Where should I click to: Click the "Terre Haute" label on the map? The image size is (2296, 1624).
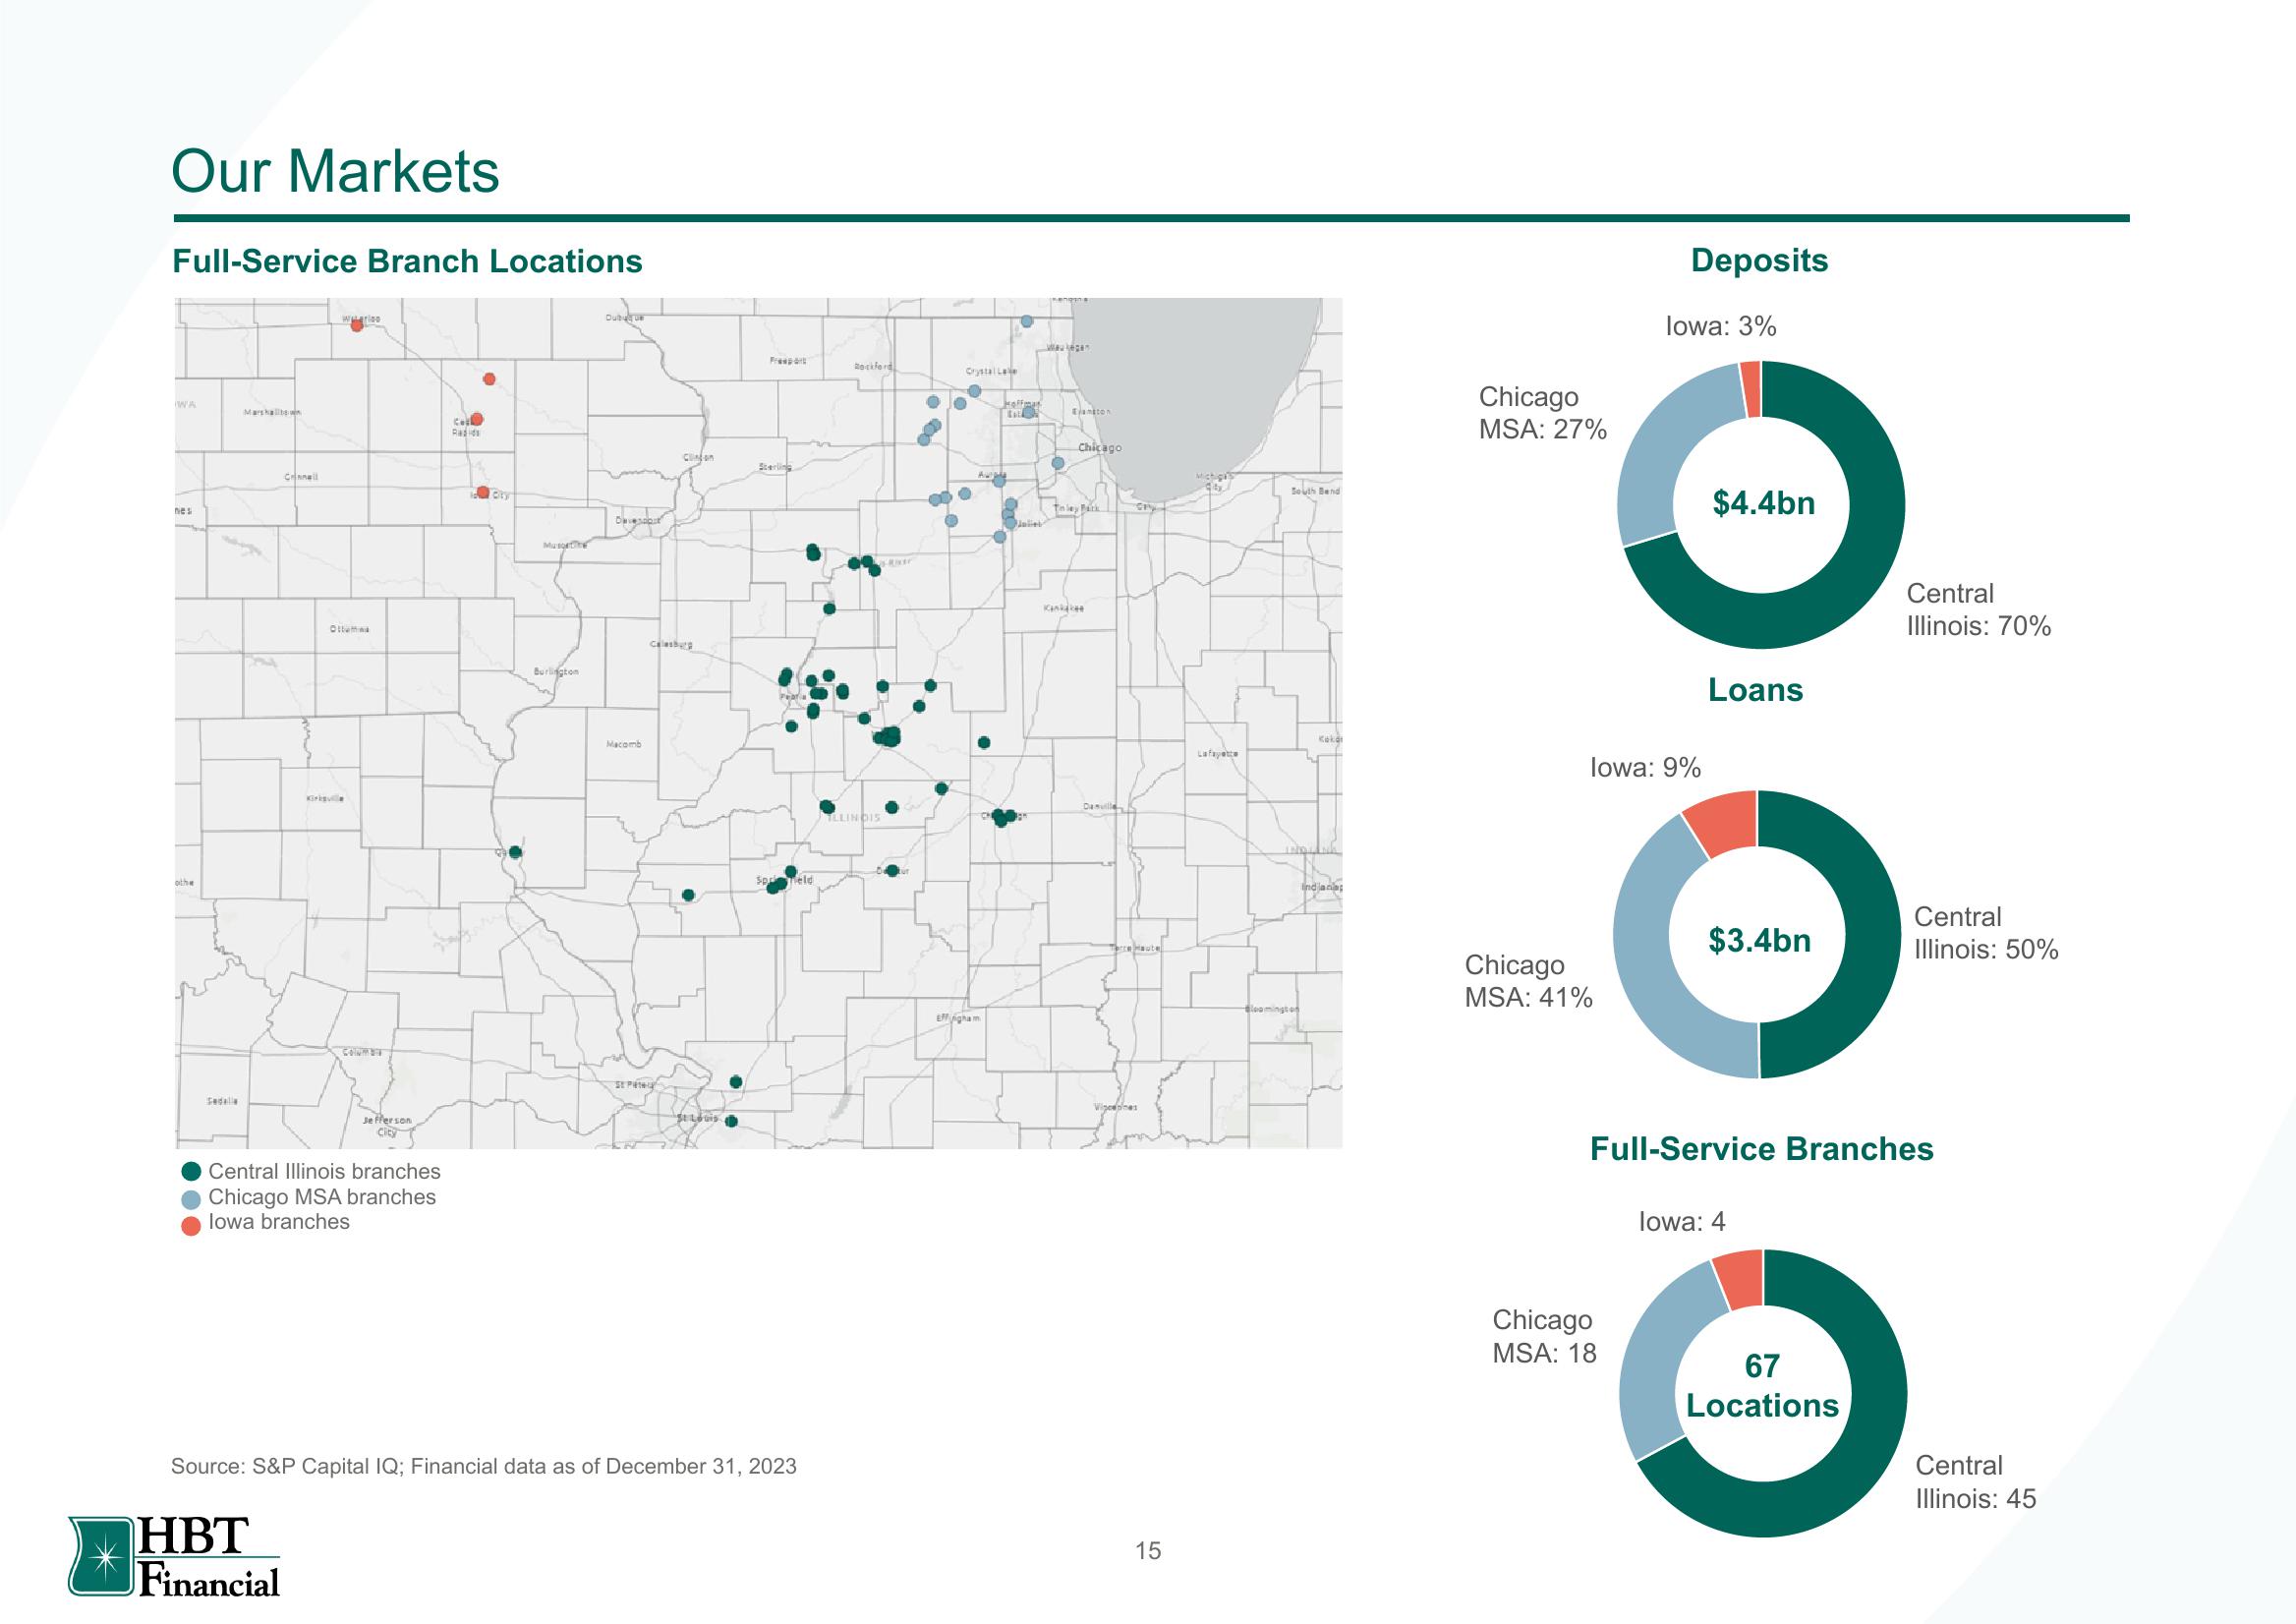click(x=1135, y=947)
